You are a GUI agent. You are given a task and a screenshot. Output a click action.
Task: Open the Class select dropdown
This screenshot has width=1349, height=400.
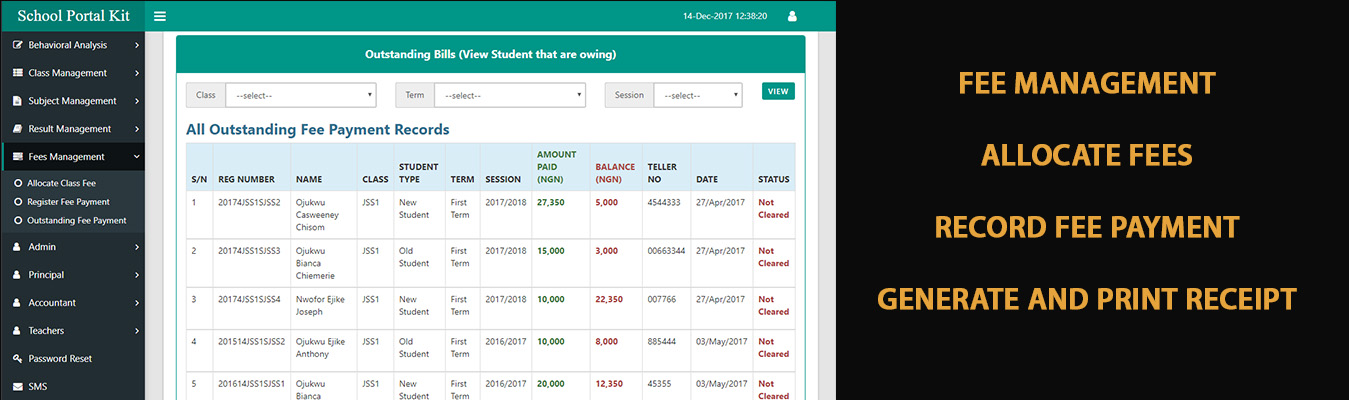pyautogui.click(x=300, y=95)
